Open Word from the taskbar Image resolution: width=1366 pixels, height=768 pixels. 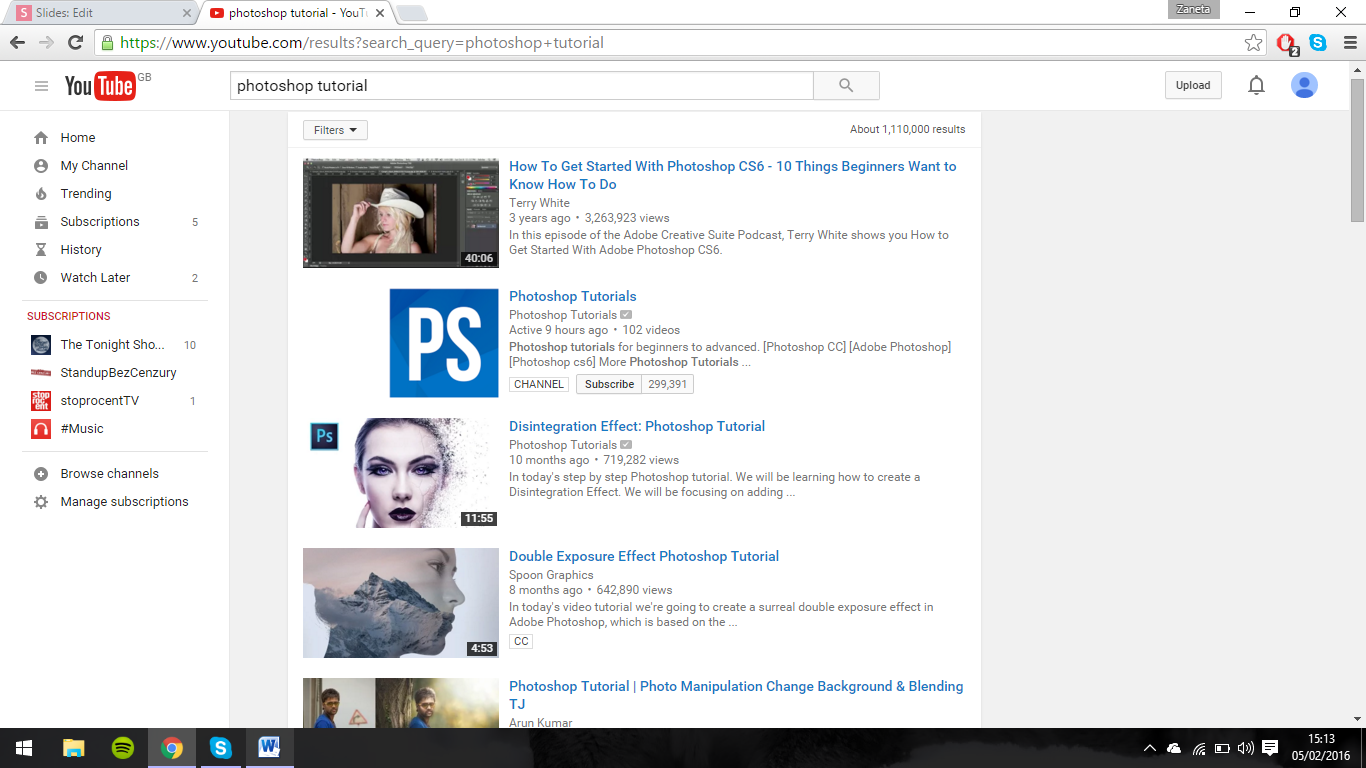click(269, 748)
